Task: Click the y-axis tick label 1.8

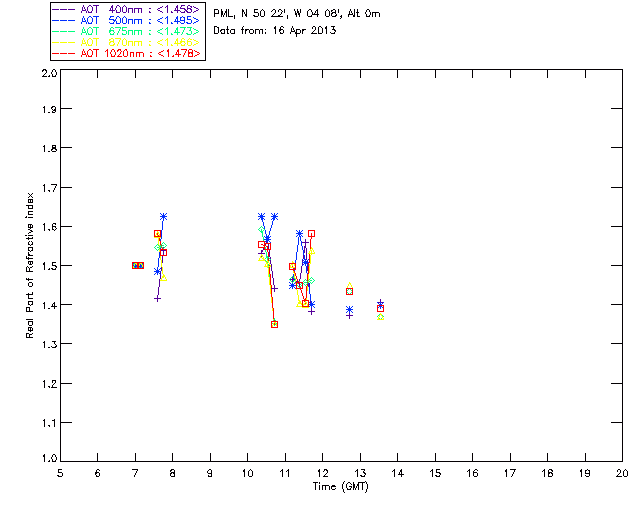Action: click(49, 148)
